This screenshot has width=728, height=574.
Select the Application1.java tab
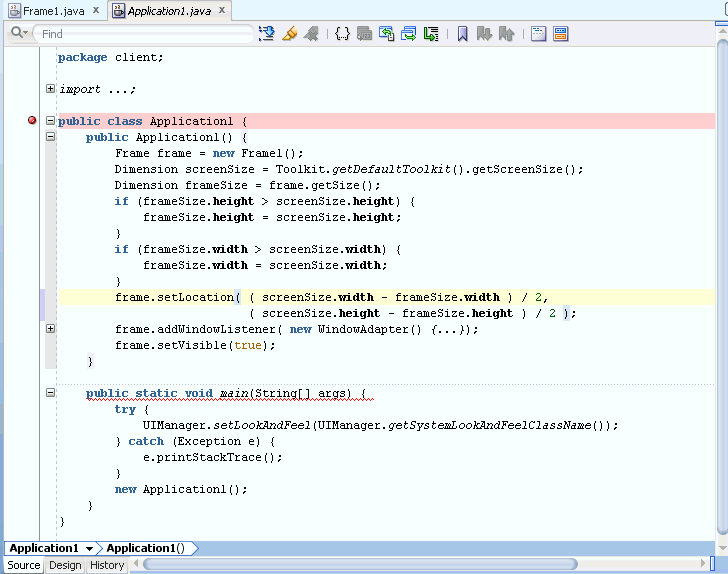click(169, 11)
